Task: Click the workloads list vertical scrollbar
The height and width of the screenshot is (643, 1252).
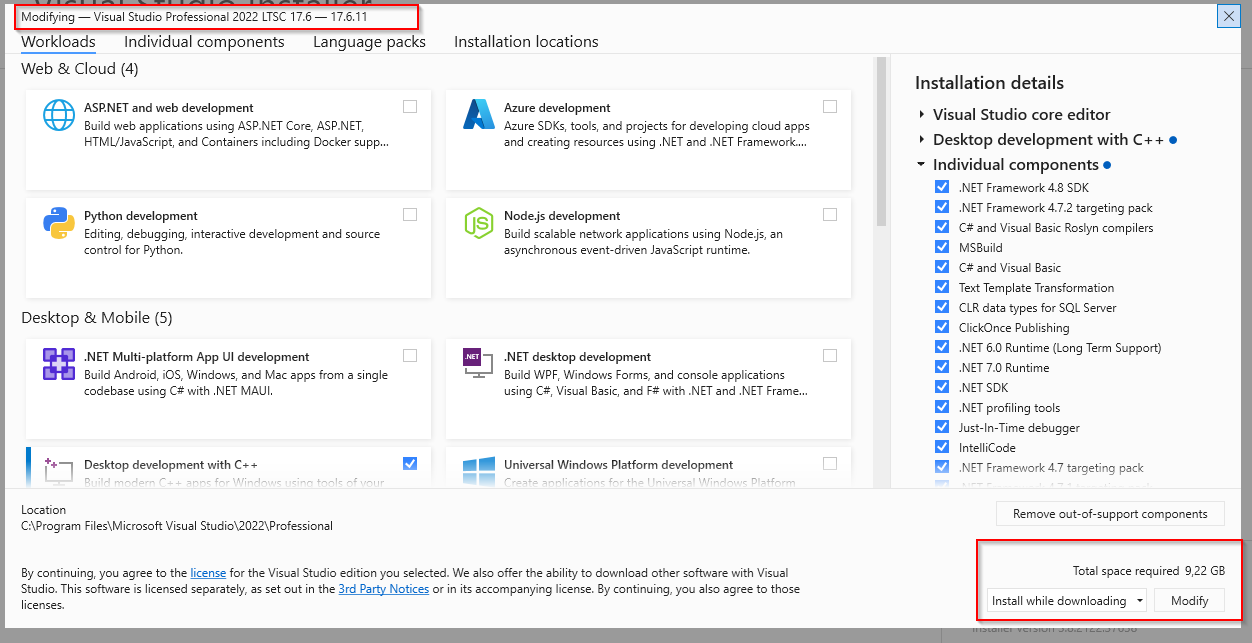Action: coord(881,142)
